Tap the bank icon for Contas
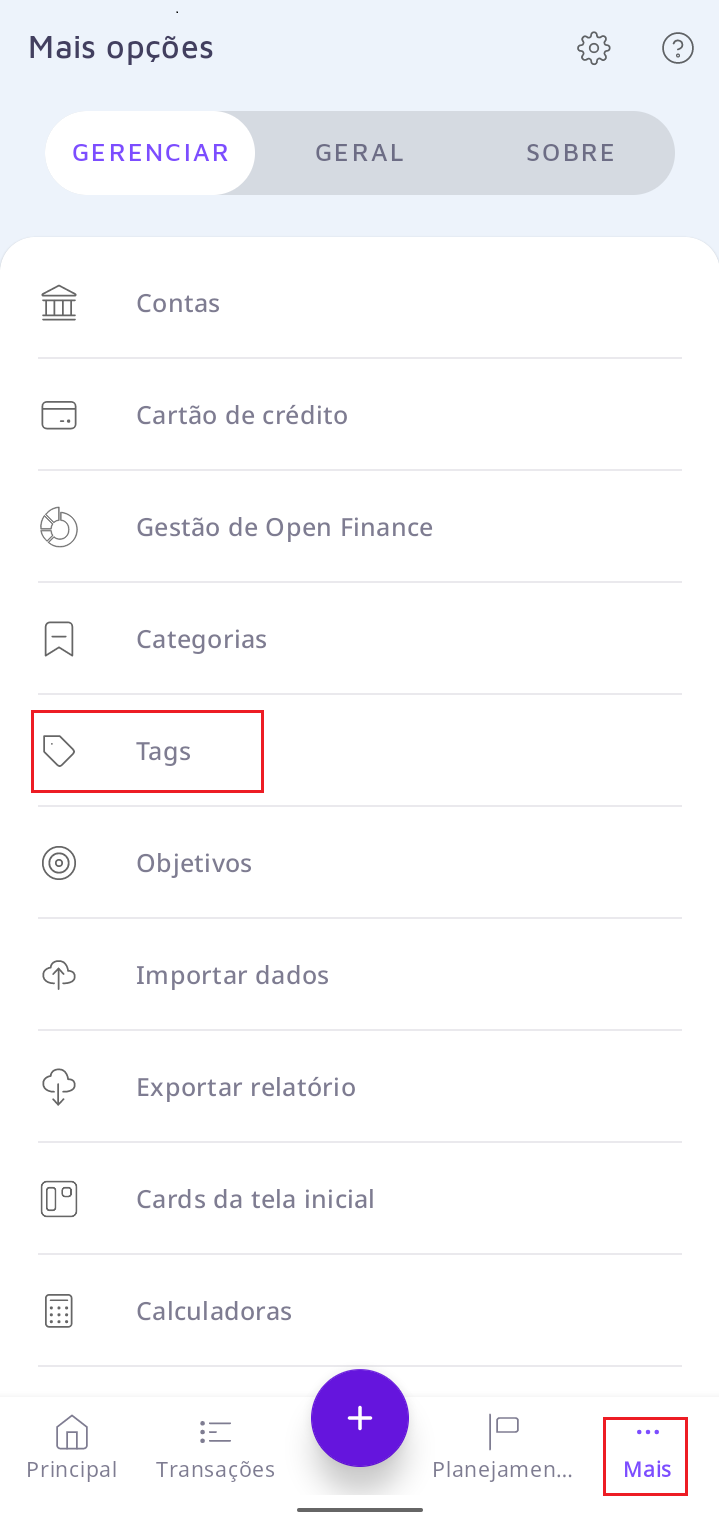This screenshot has height=1523, width=719. coord(59,303)
